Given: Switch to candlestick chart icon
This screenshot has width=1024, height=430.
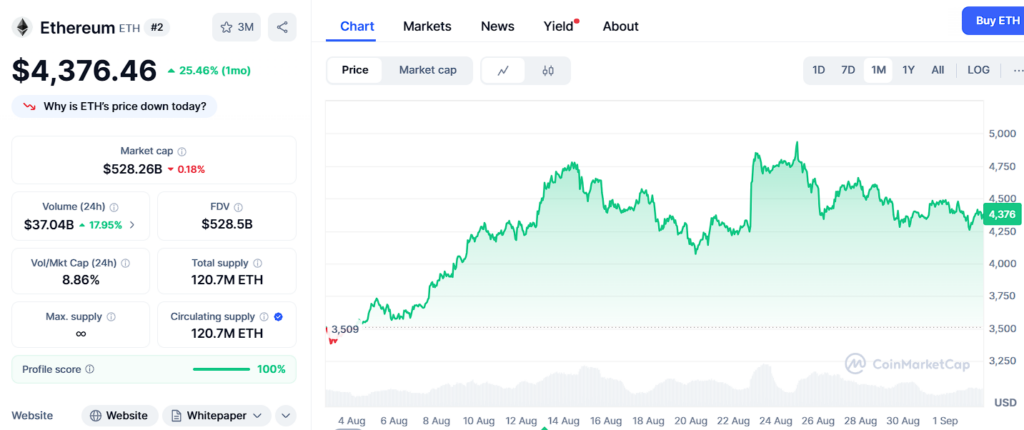Looking at the screenshot, I should tap(548, 70).
